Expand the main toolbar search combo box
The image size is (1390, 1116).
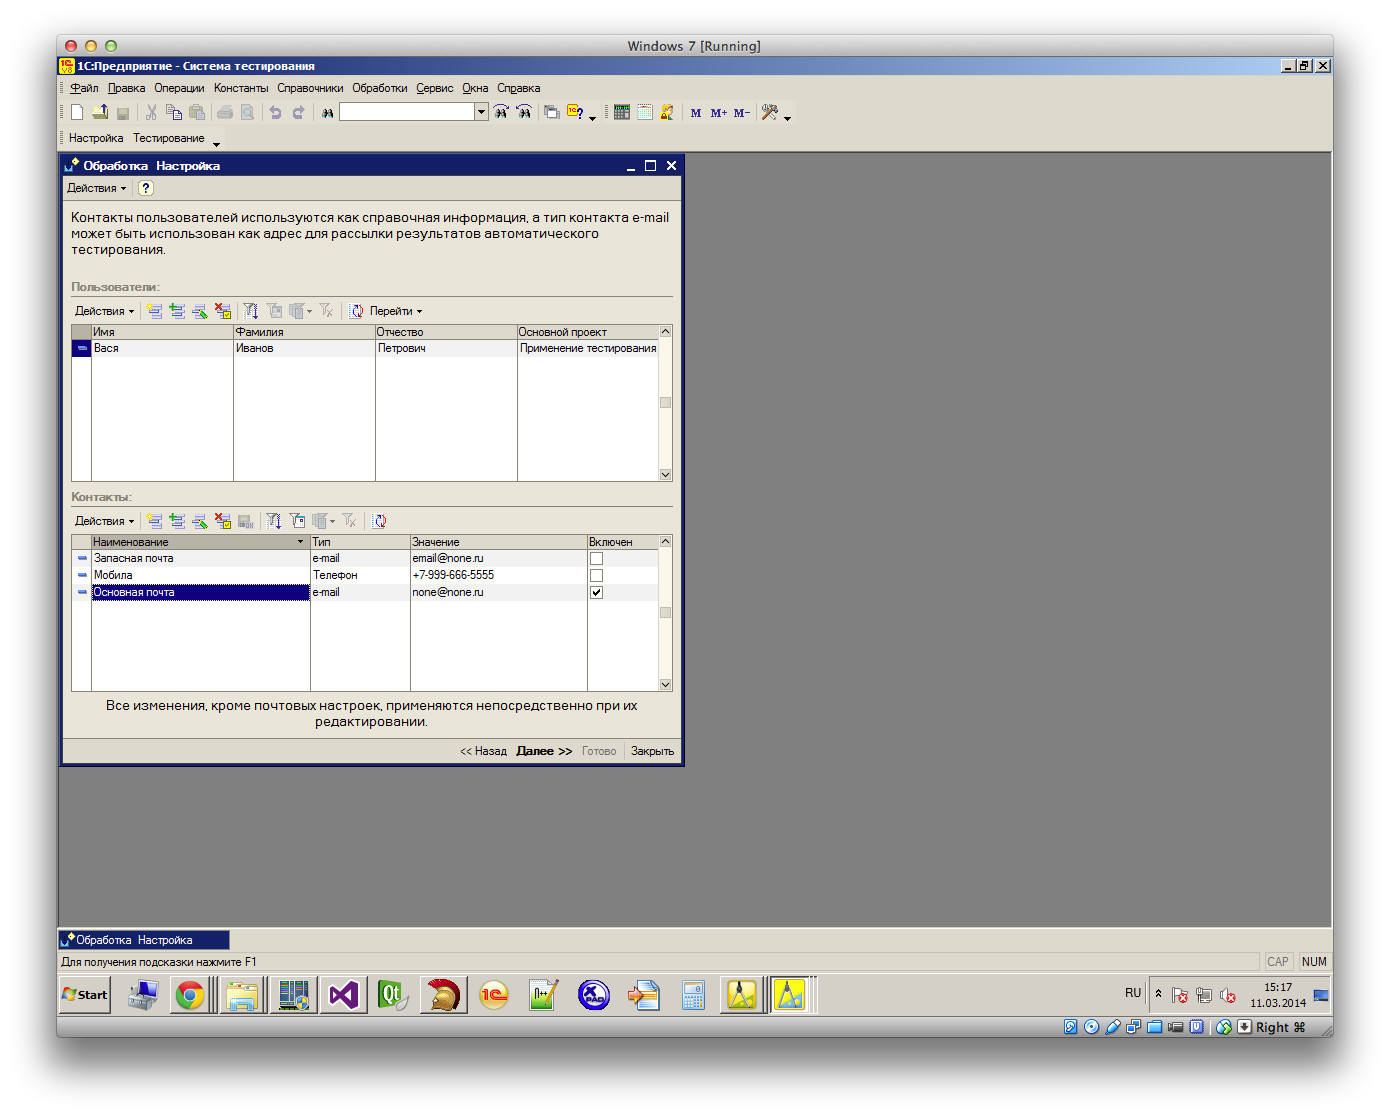(x=482, y=112)
